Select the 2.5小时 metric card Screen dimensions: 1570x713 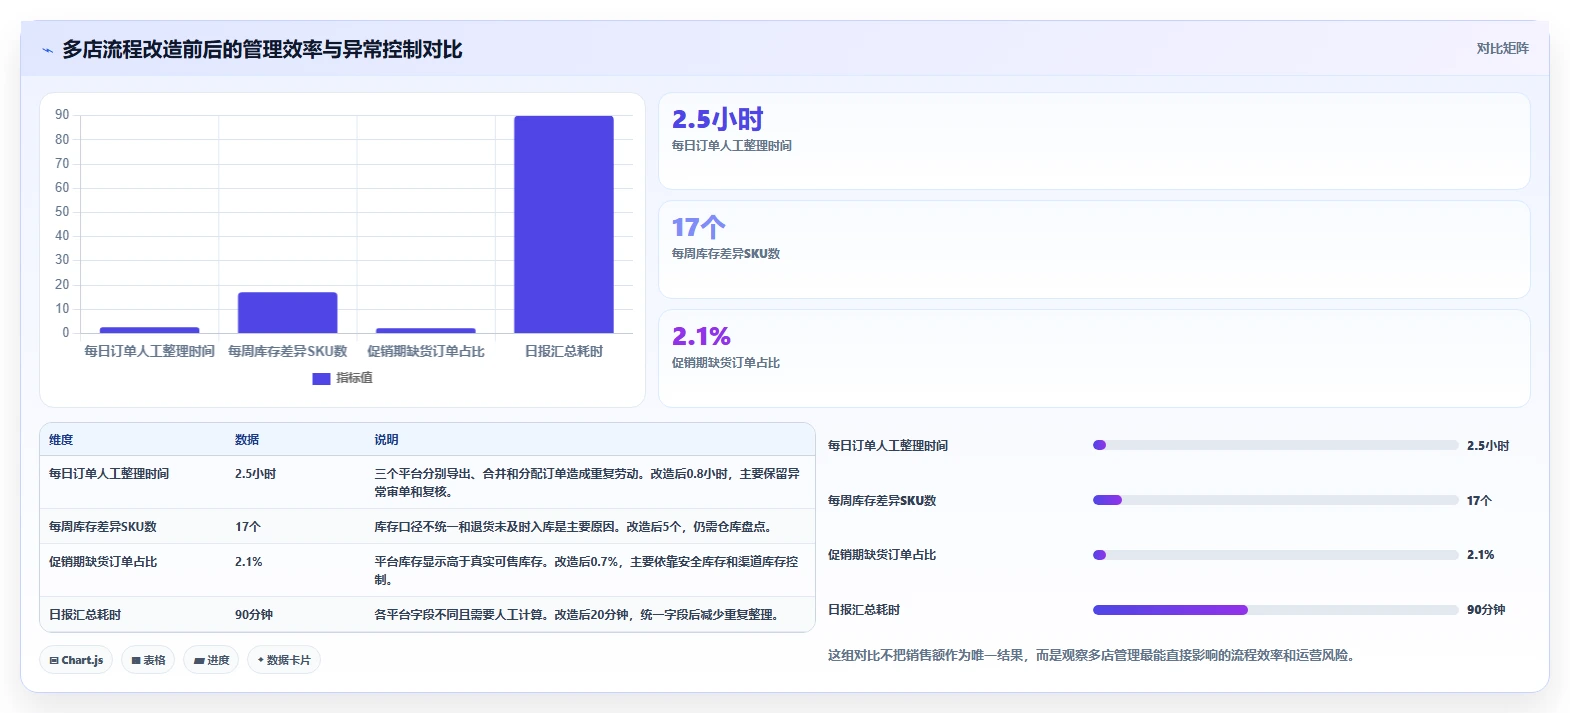tap(1094, 141)
